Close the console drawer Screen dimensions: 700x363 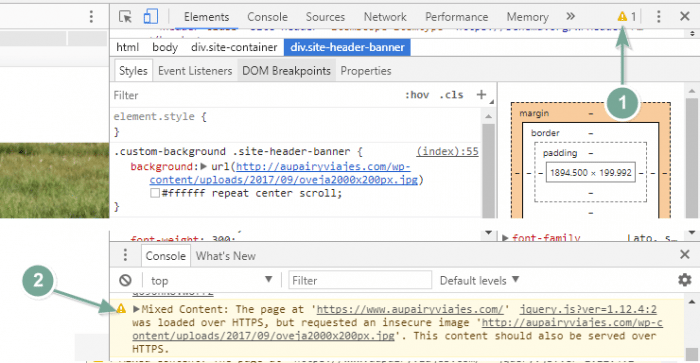point(685,255)
